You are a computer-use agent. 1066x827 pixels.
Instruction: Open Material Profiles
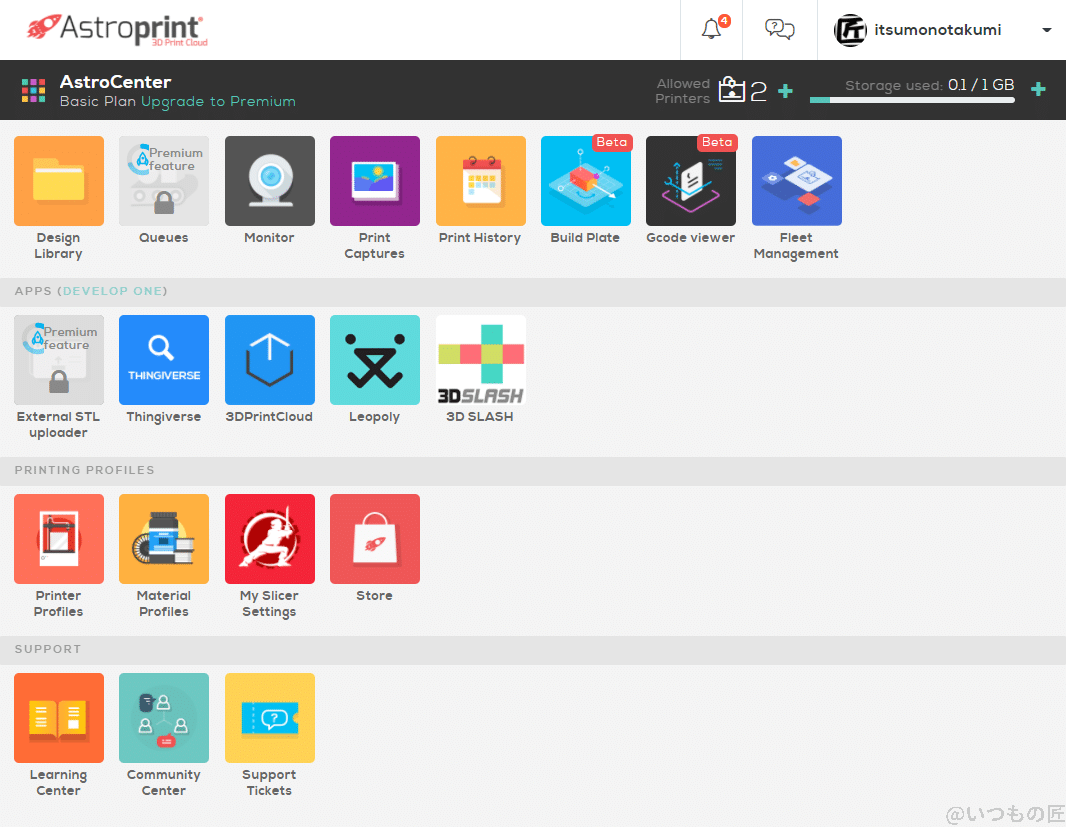click(x=164, y=539)
